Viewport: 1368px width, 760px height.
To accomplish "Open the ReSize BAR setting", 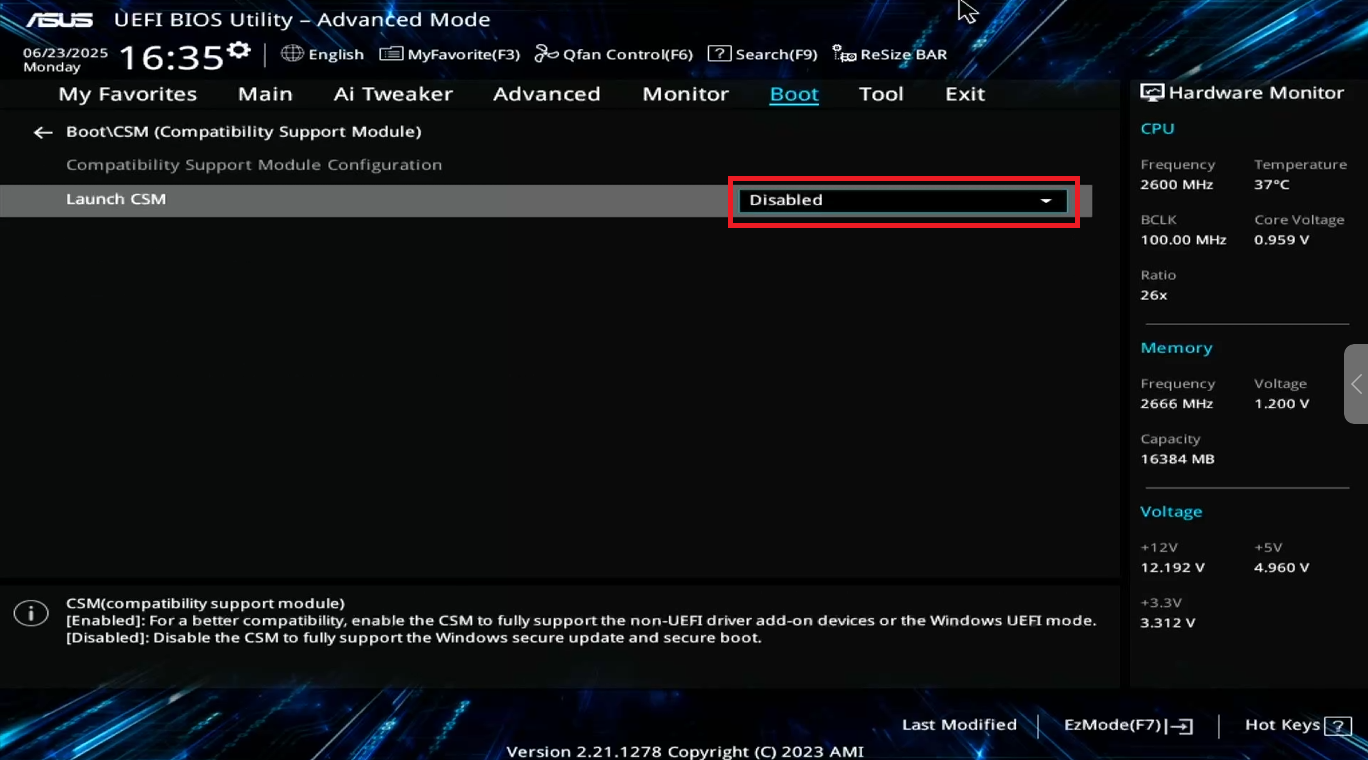I will (889, 54).
